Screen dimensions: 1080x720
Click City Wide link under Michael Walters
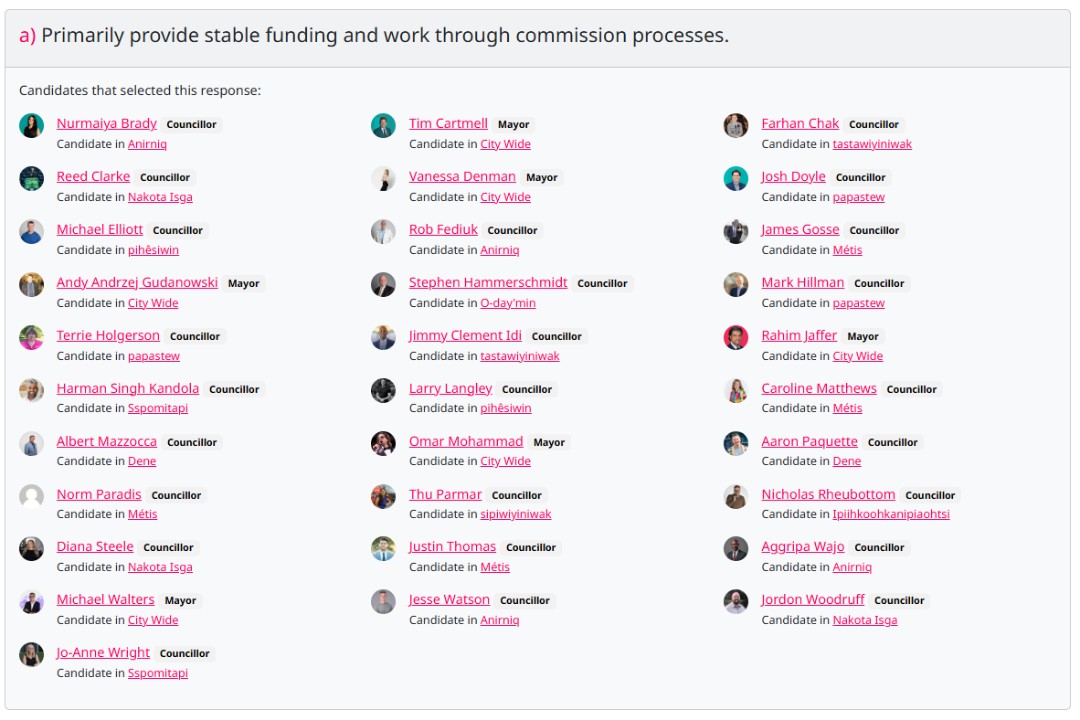(153, 620)
